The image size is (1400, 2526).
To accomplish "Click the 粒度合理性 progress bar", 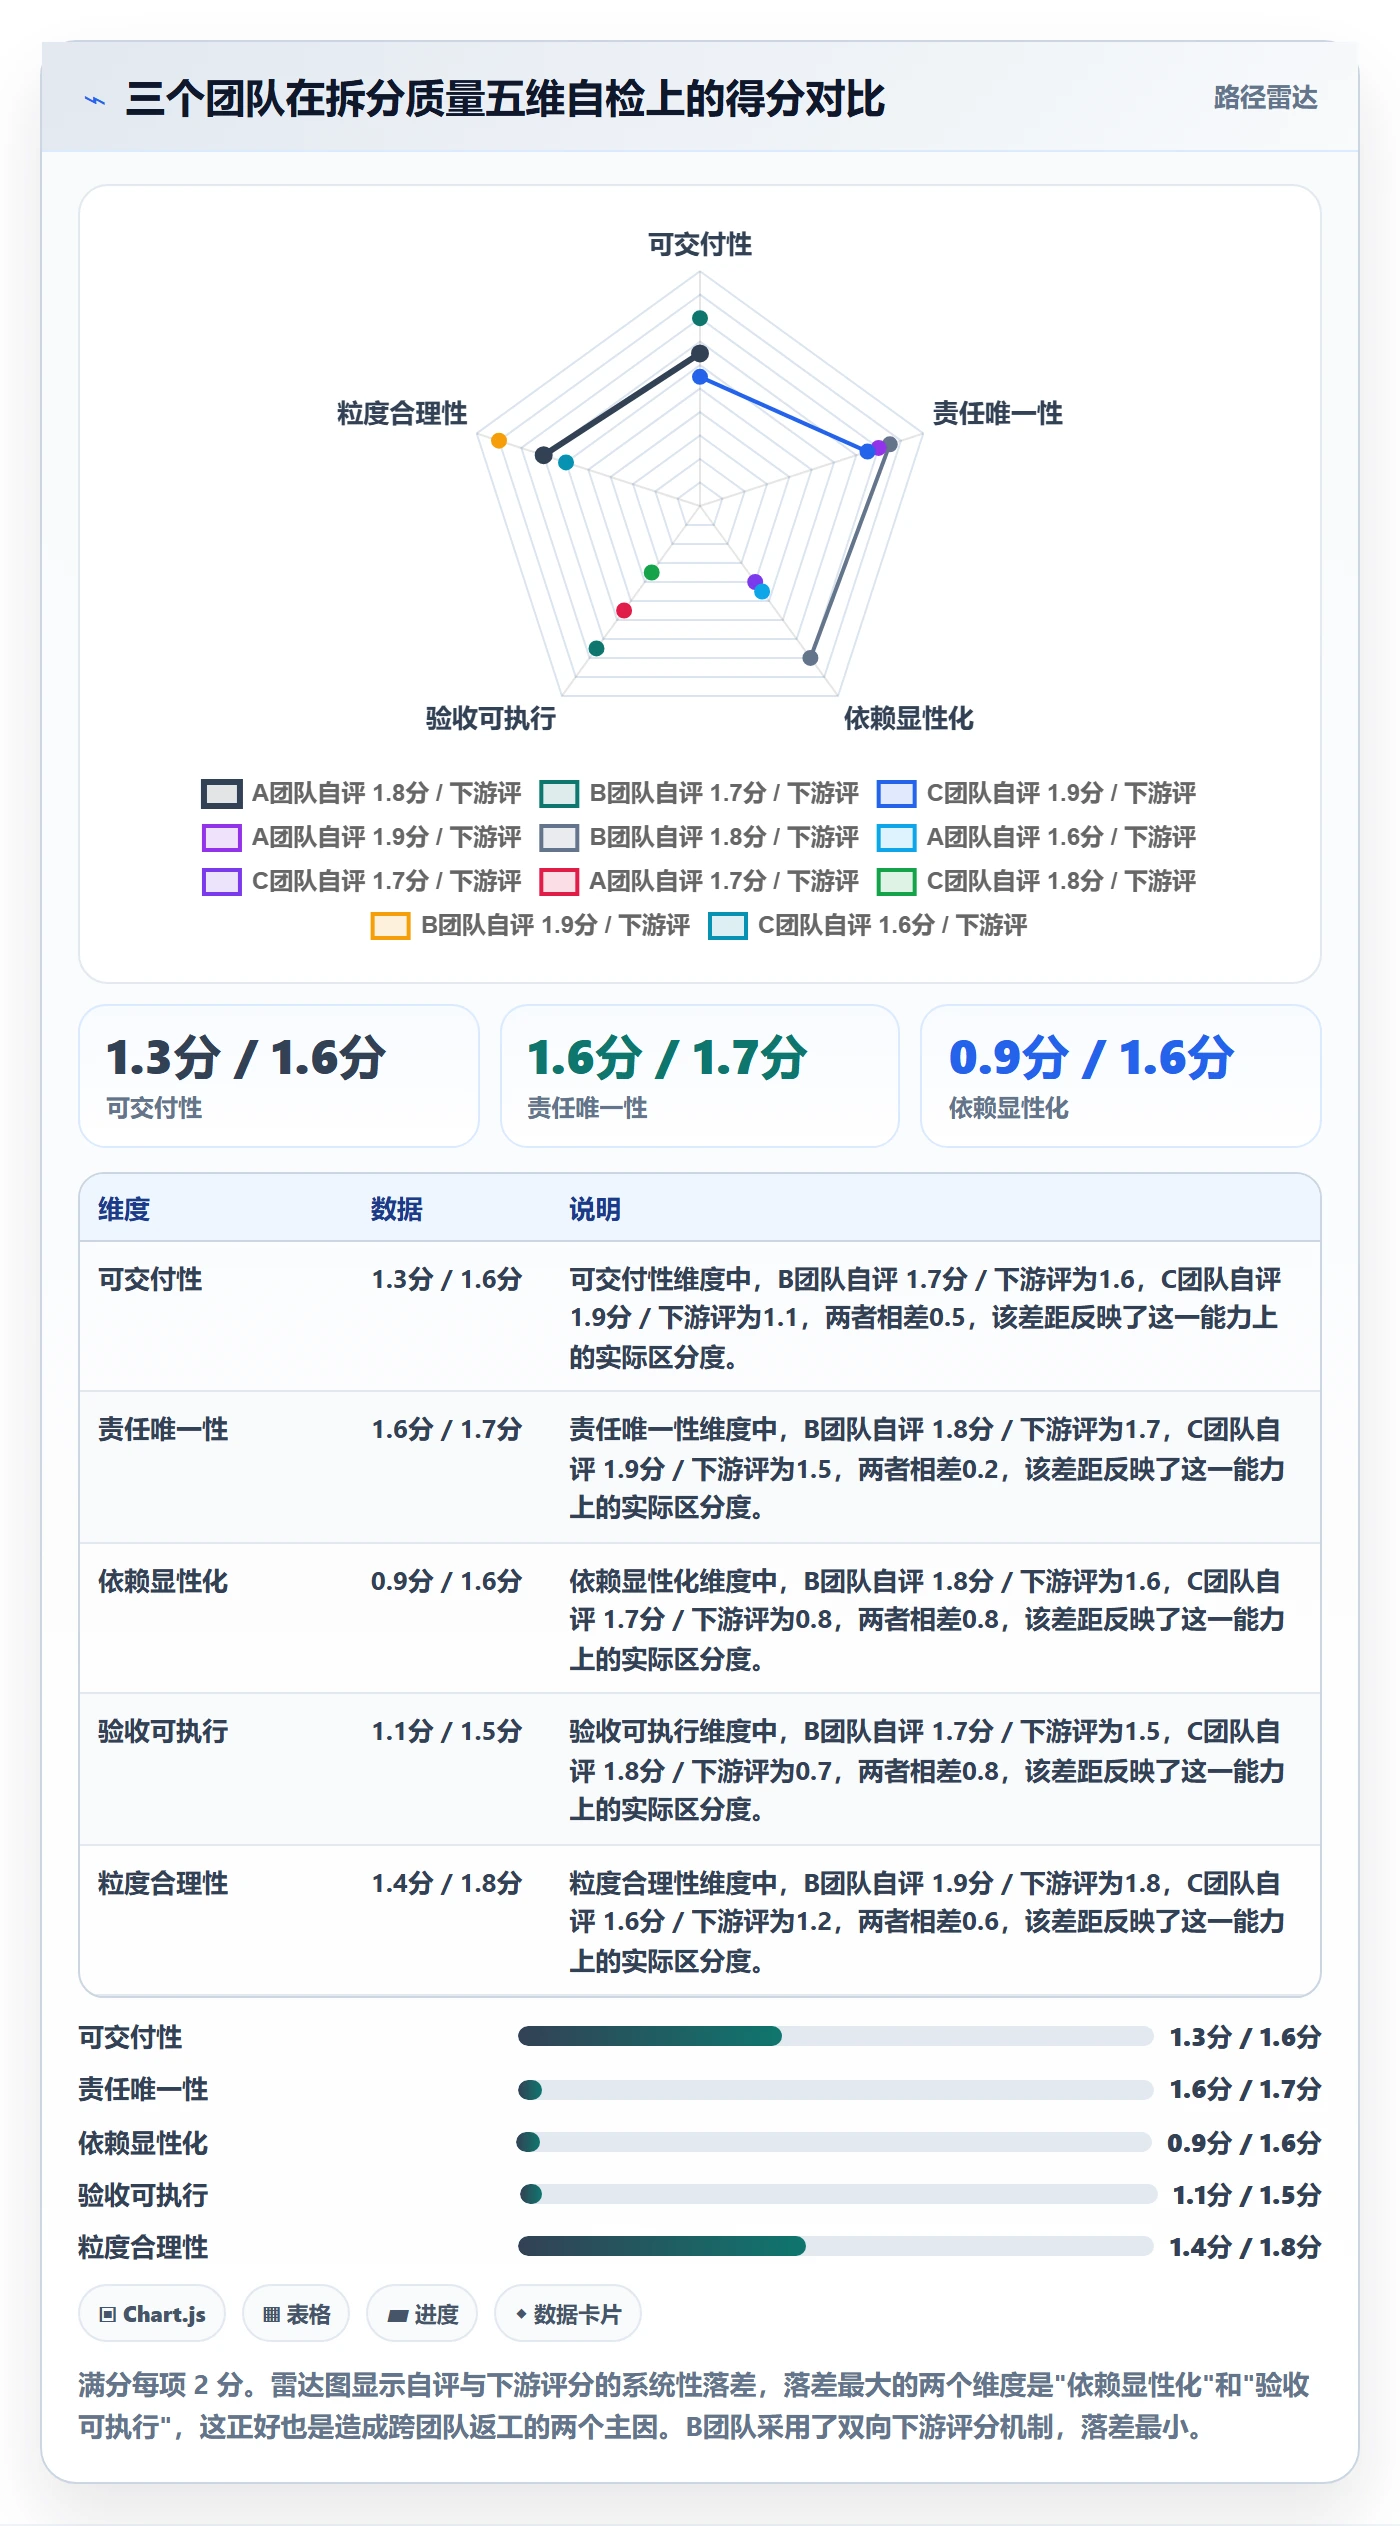I will 835,2246.
